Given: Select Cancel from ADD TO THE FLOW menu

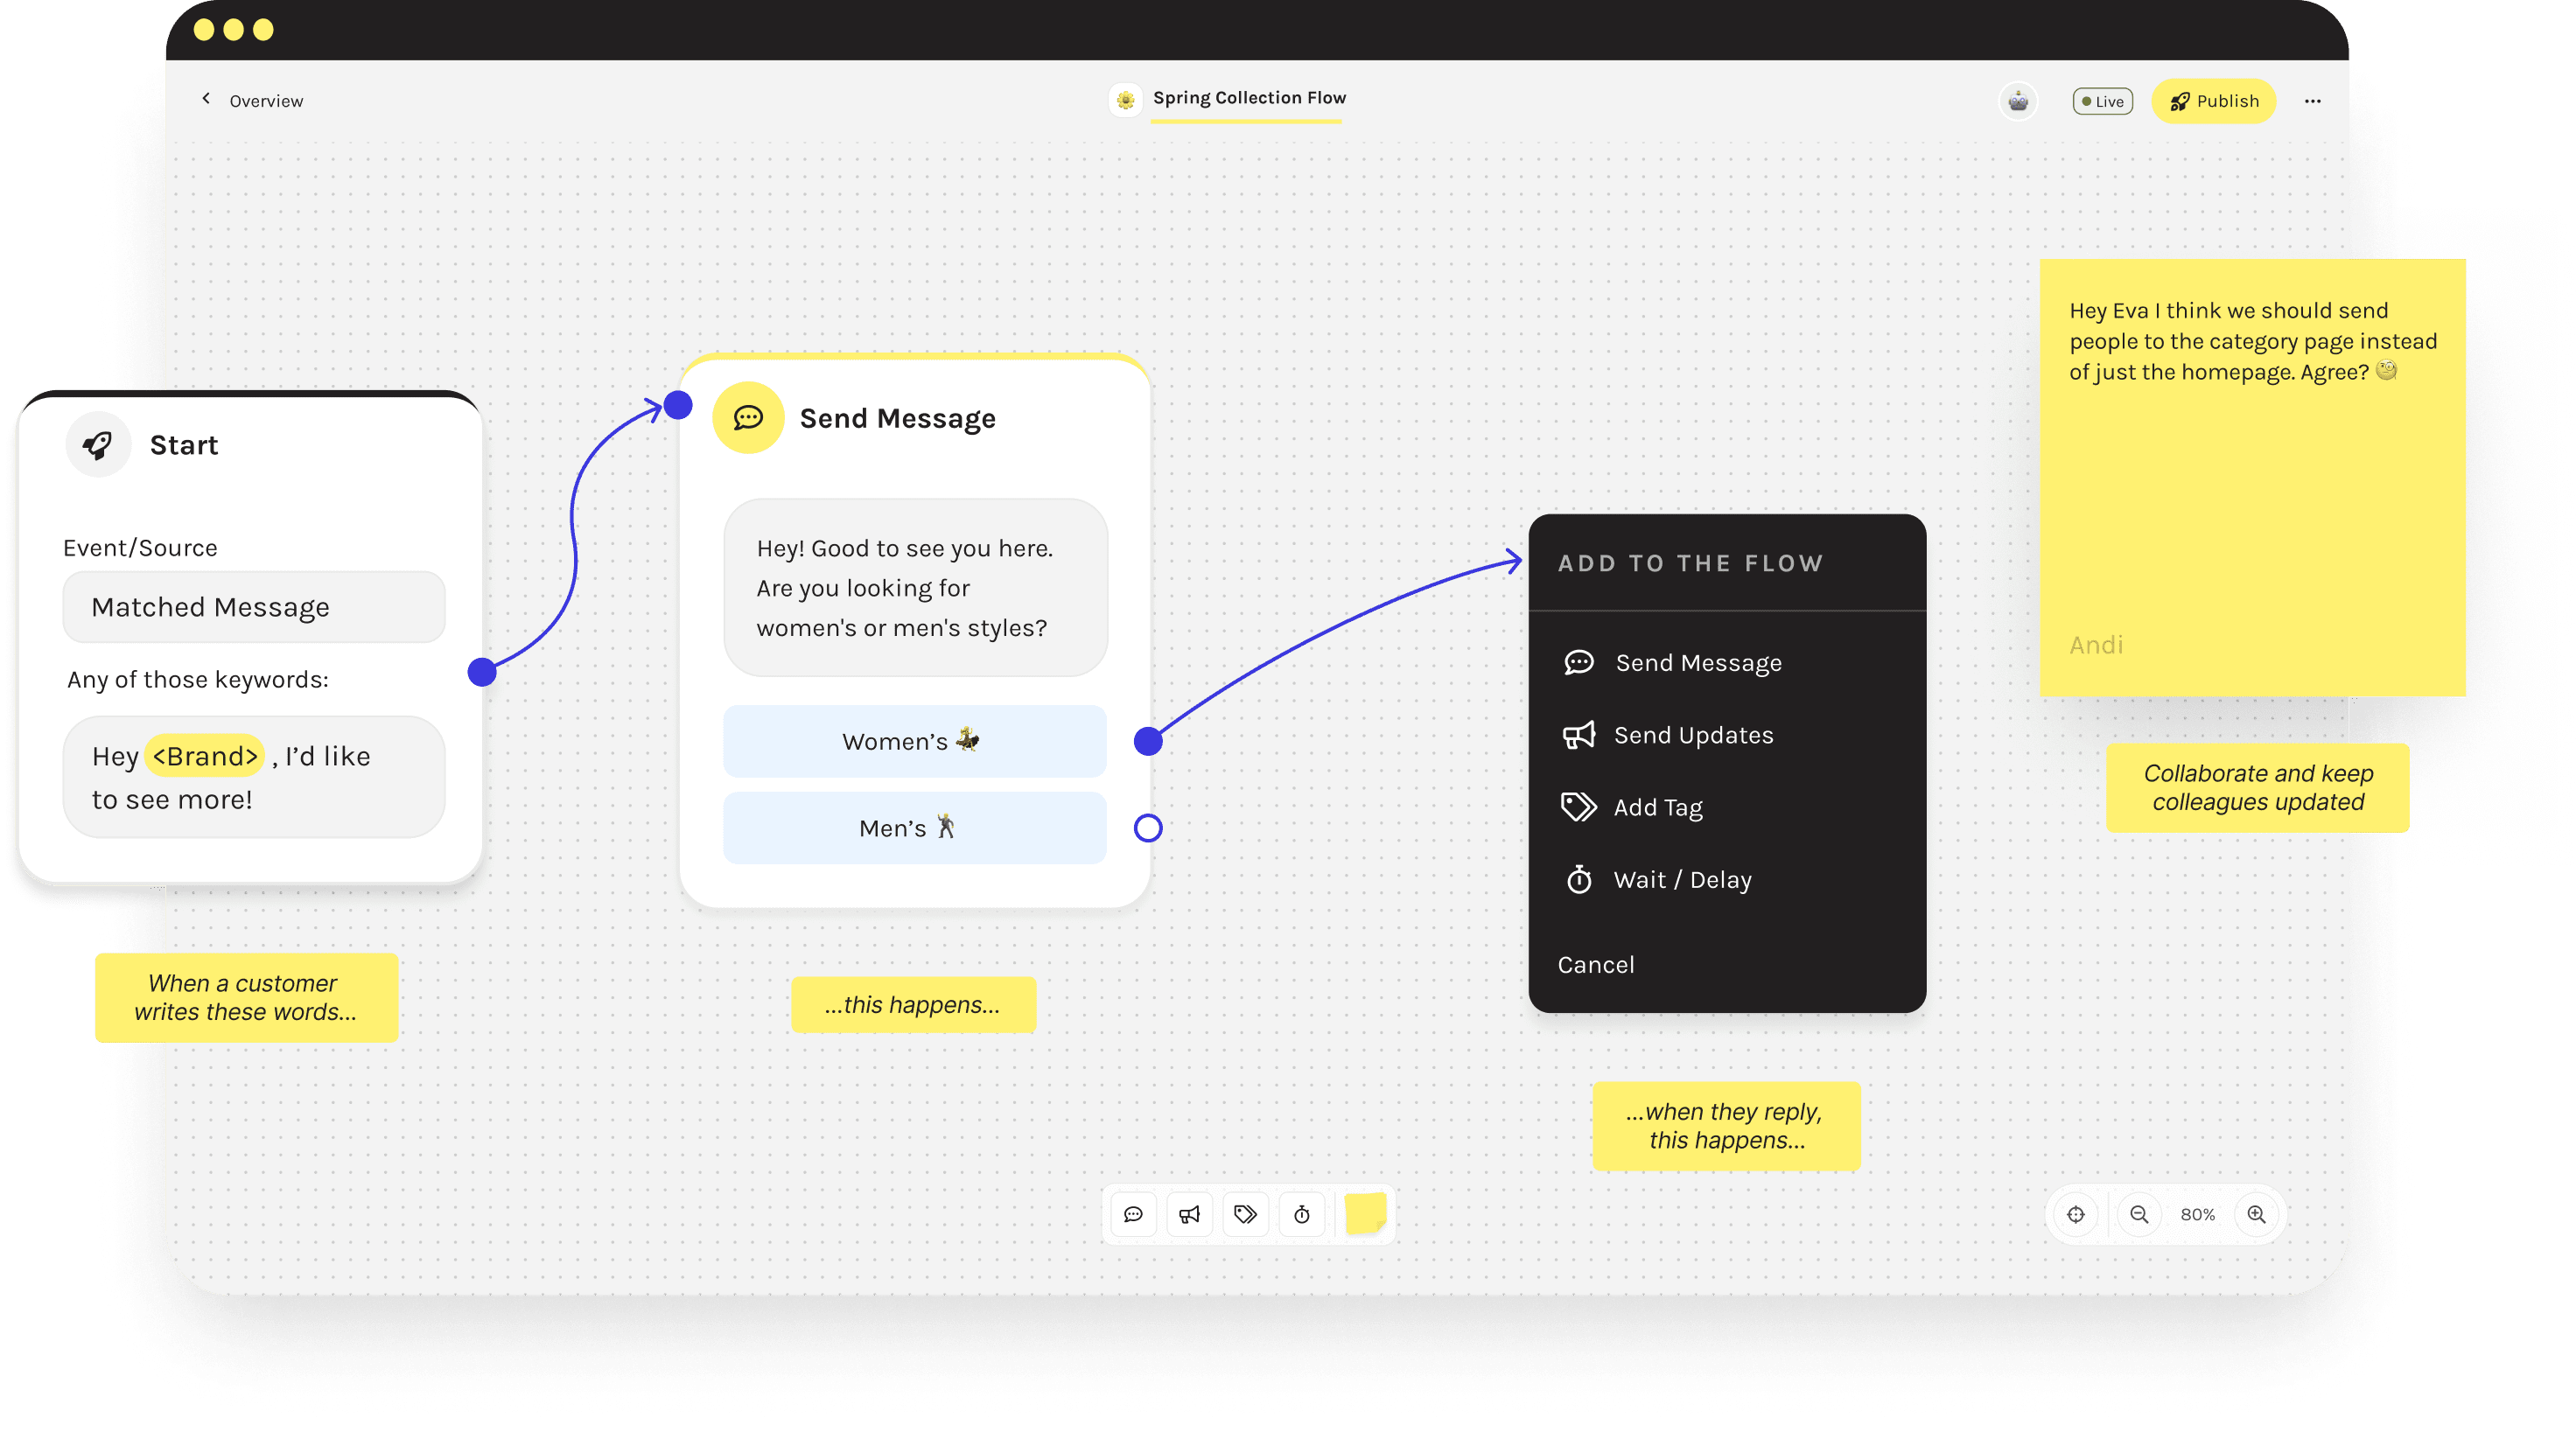Looking at the screenshot, I should 1594,965.
